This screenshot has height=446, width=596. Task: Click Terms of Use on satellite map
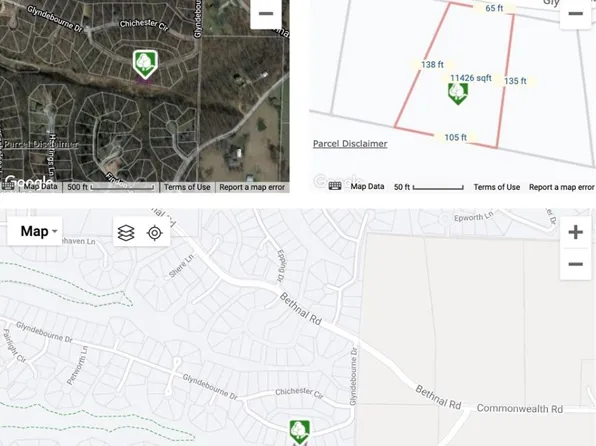coord(187,187)
